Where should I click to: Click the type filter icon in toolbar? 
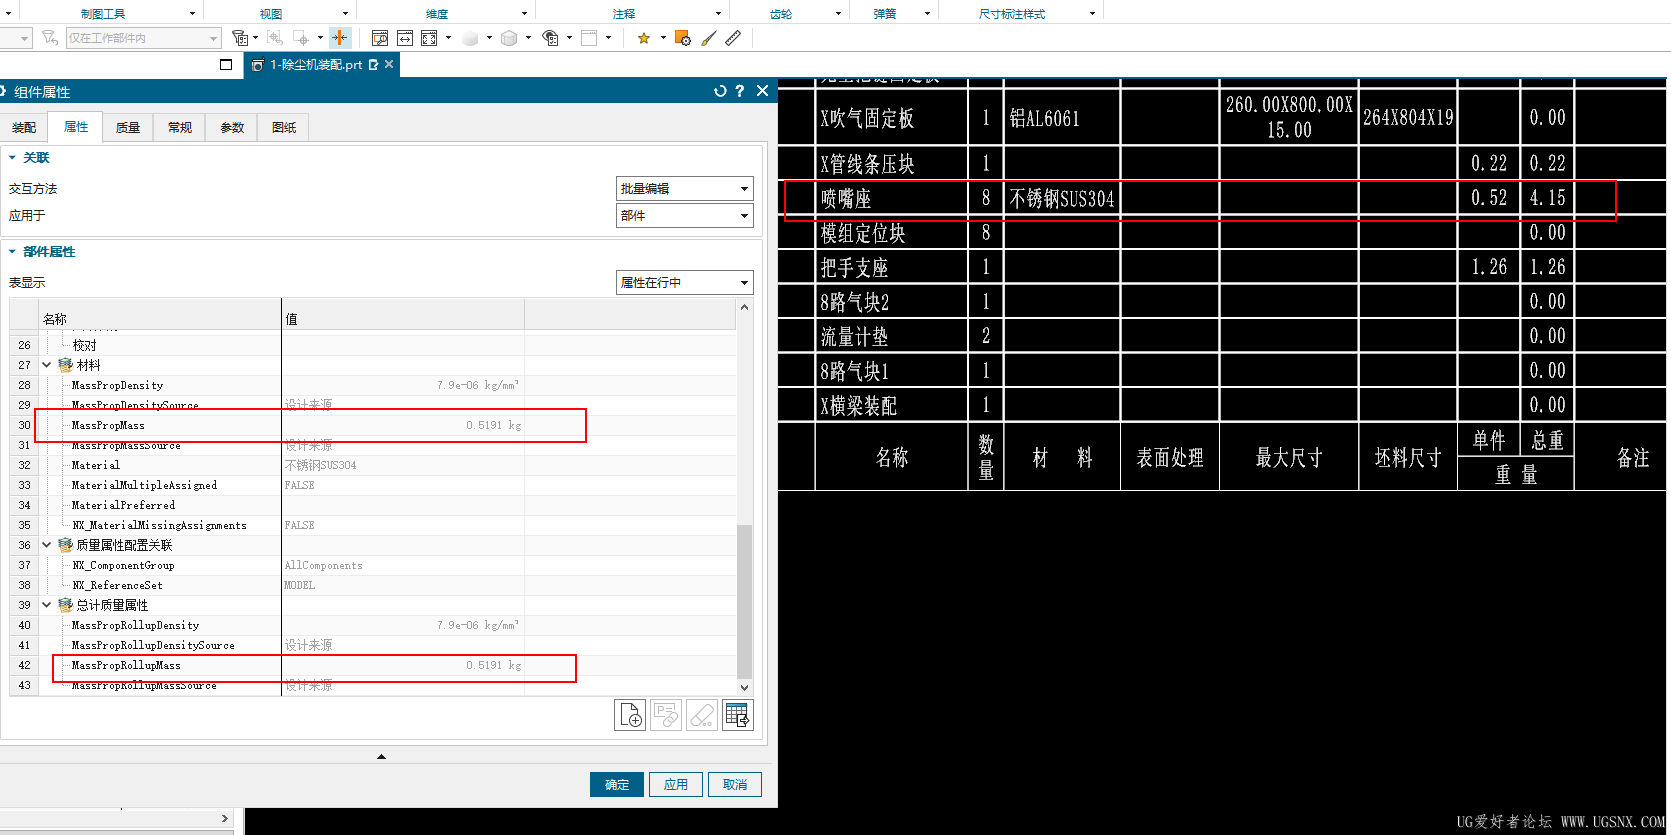point(240,38)
